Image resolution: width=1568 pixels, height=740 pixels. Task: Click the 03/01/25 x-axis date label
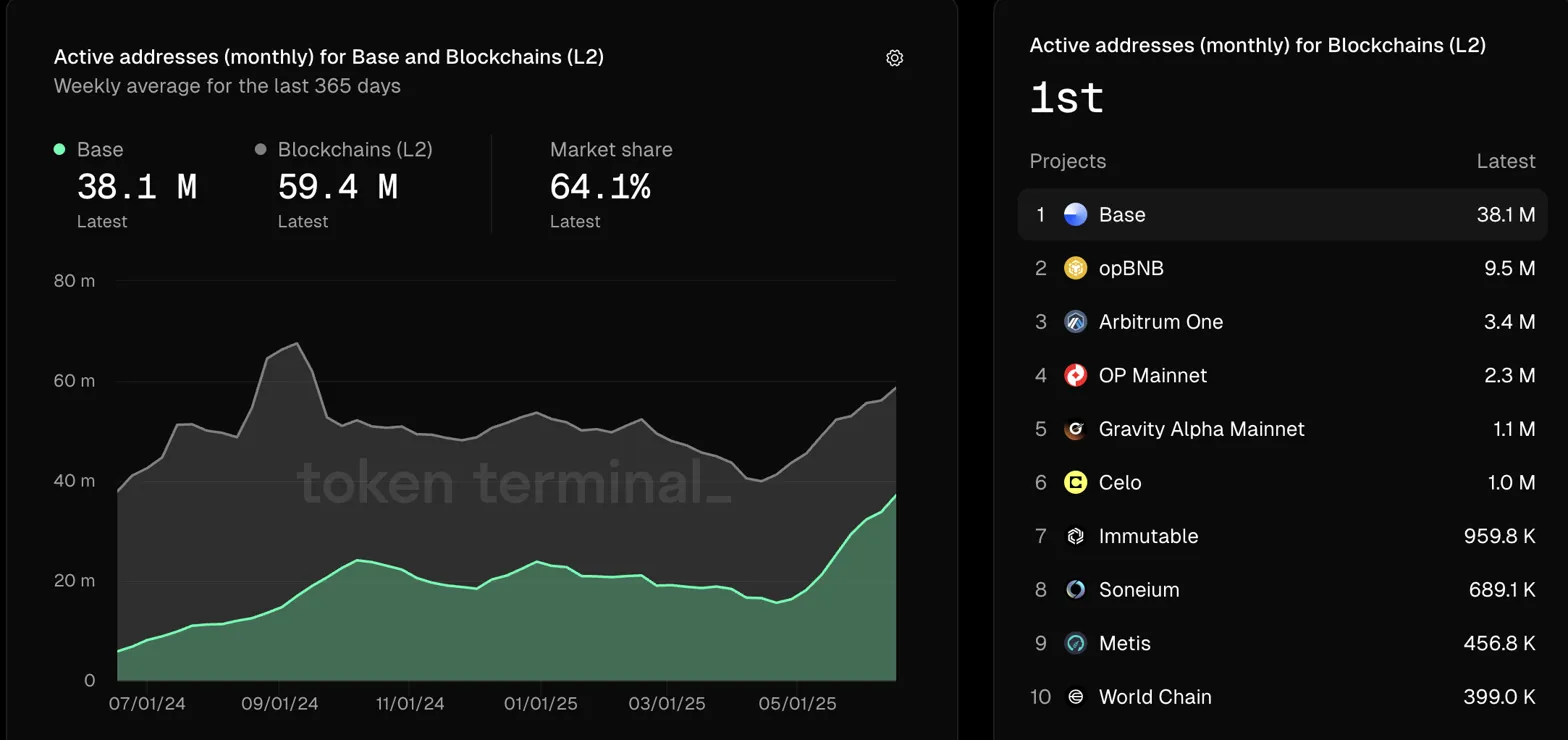(667, 704)
